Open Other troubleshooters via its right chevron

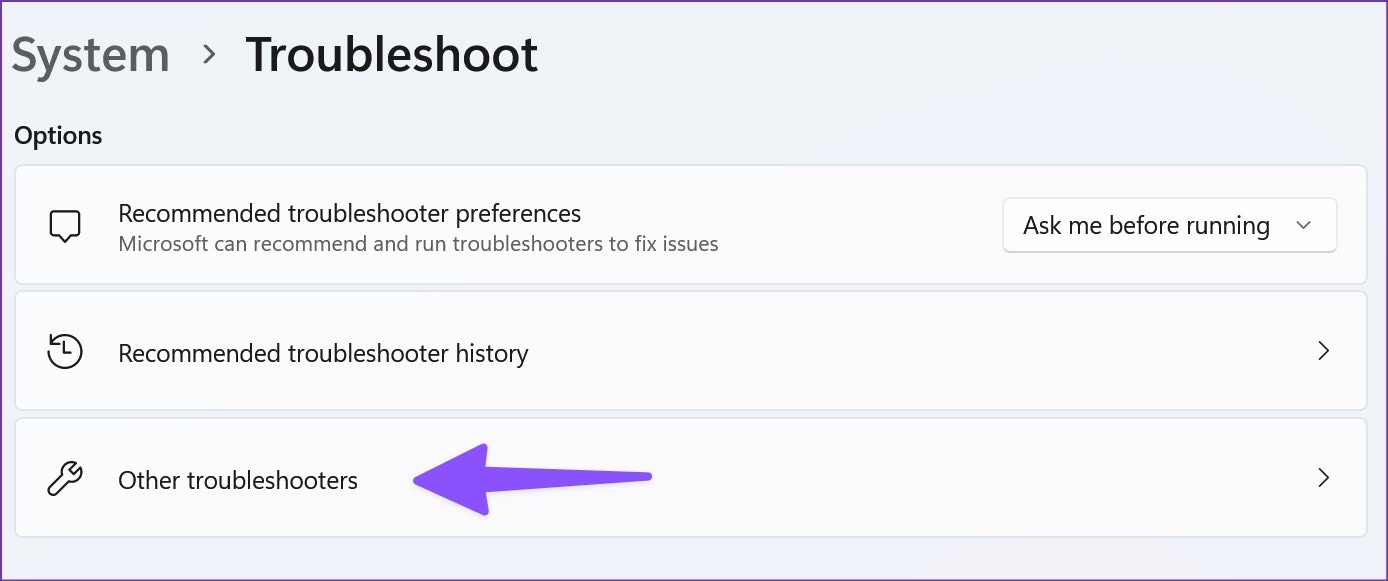1323,478
